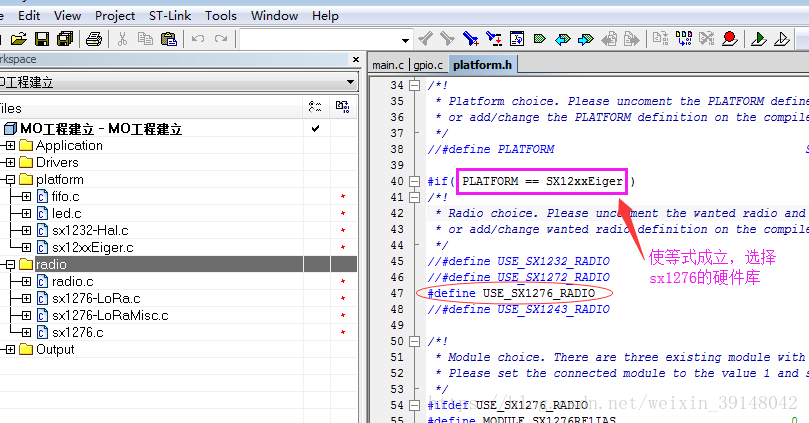Print using the printer icon
809x423 pixels.
coord(93,39)
